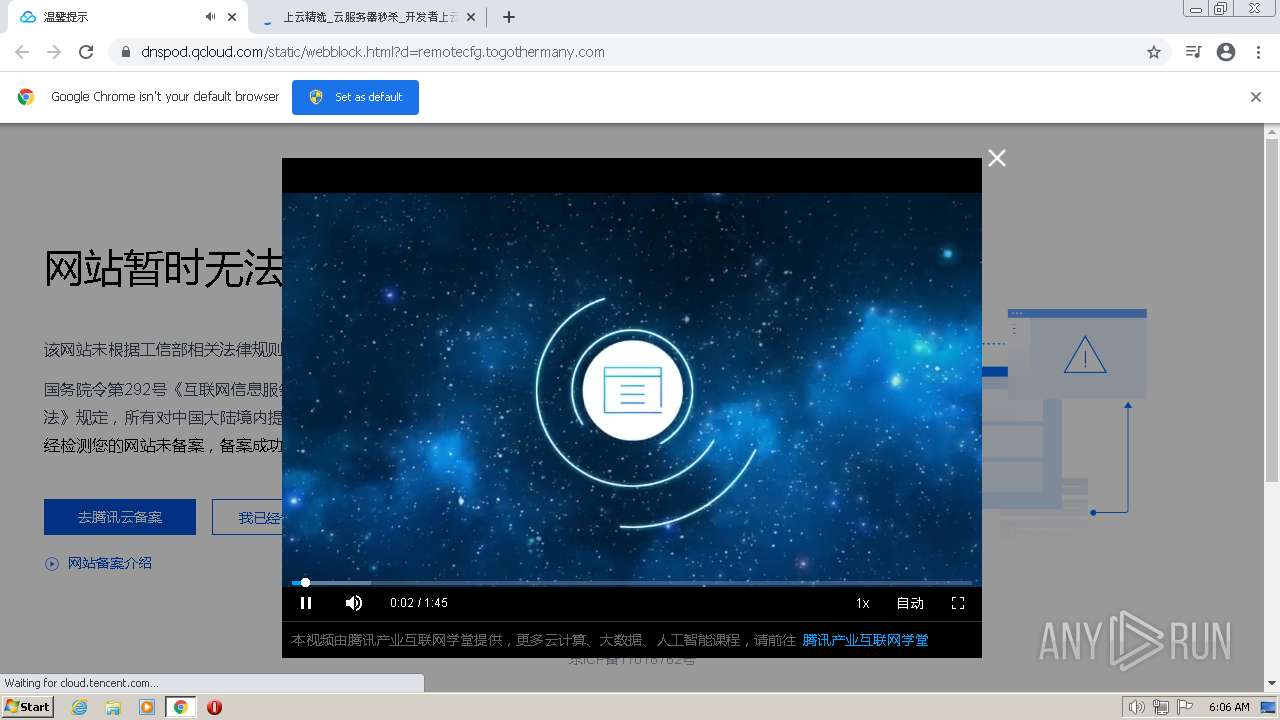Click the 6:06 AM system clock
The height and width of the screenshot is (720, 1280).
click(1229, 707)
